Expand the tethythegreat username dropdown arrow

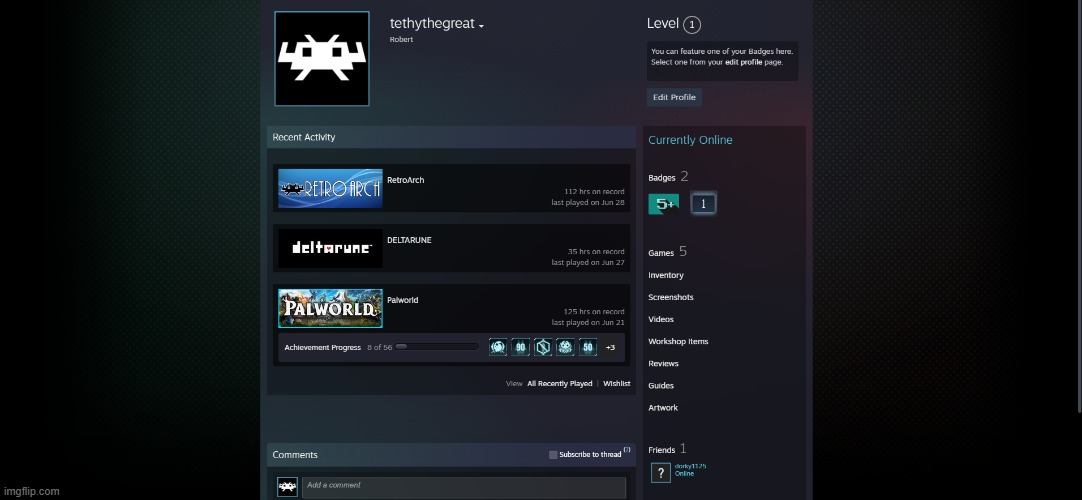pos(481,26)
